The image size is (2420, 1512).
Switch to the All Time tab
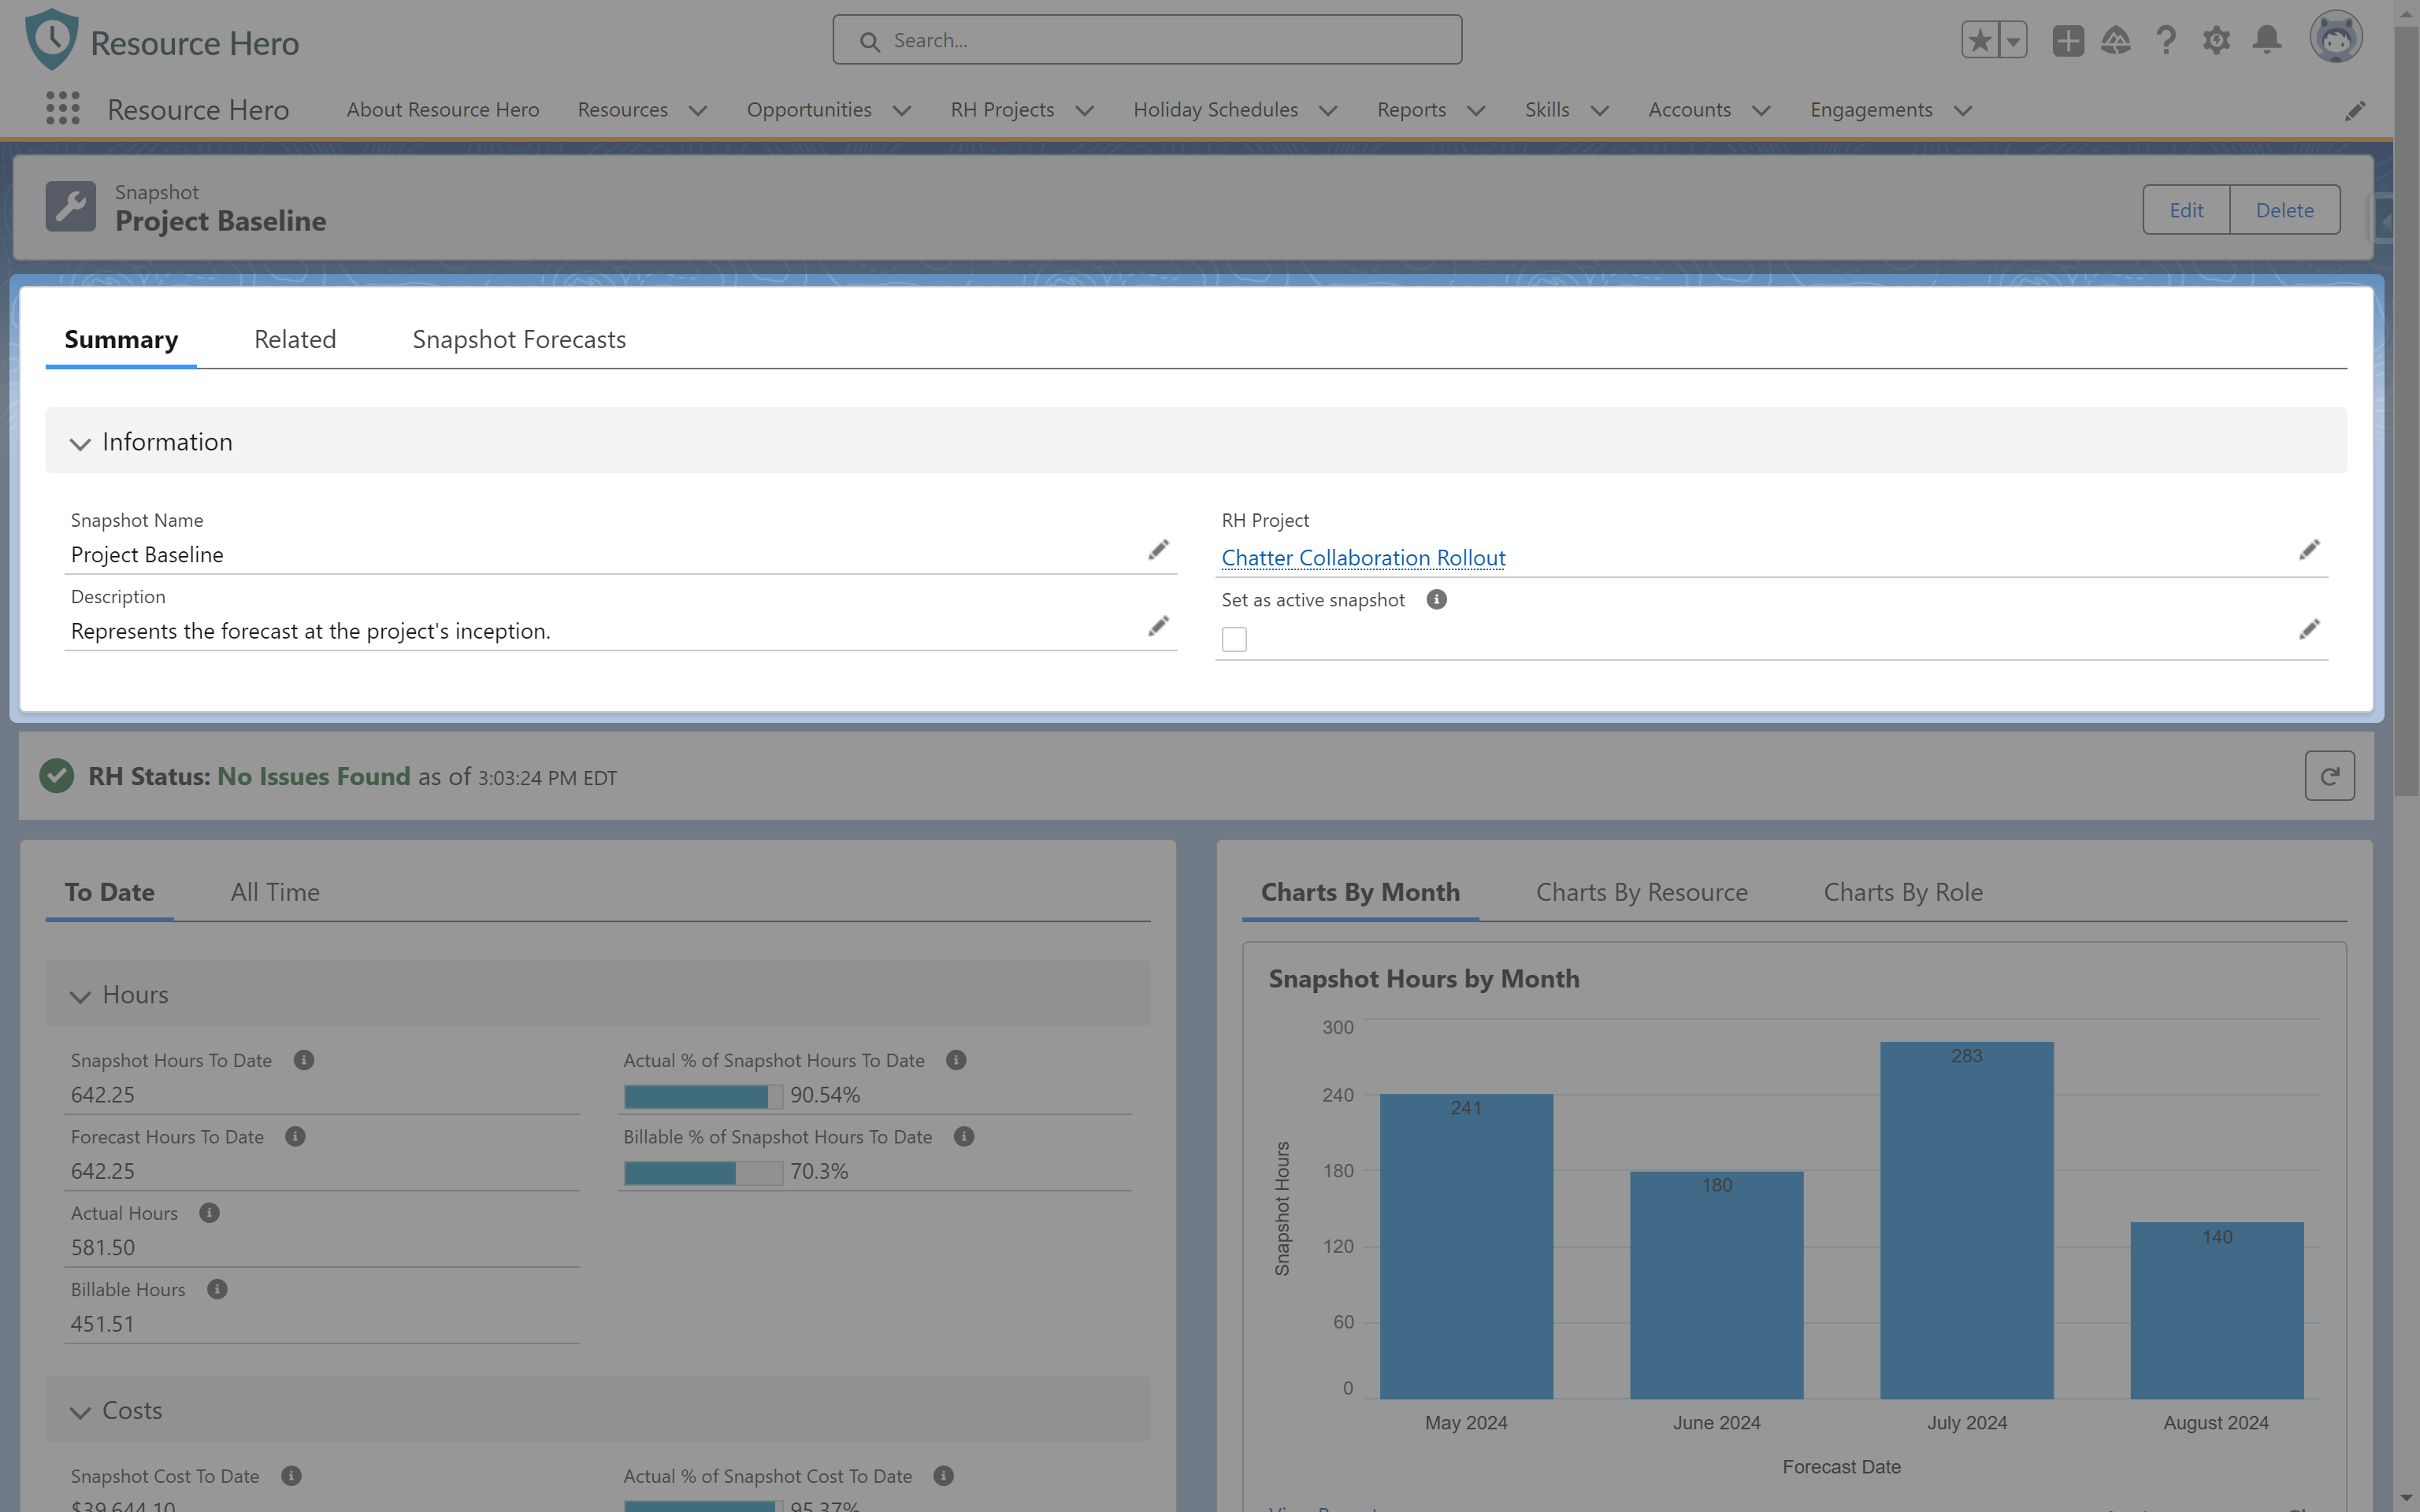pos(275,892)
